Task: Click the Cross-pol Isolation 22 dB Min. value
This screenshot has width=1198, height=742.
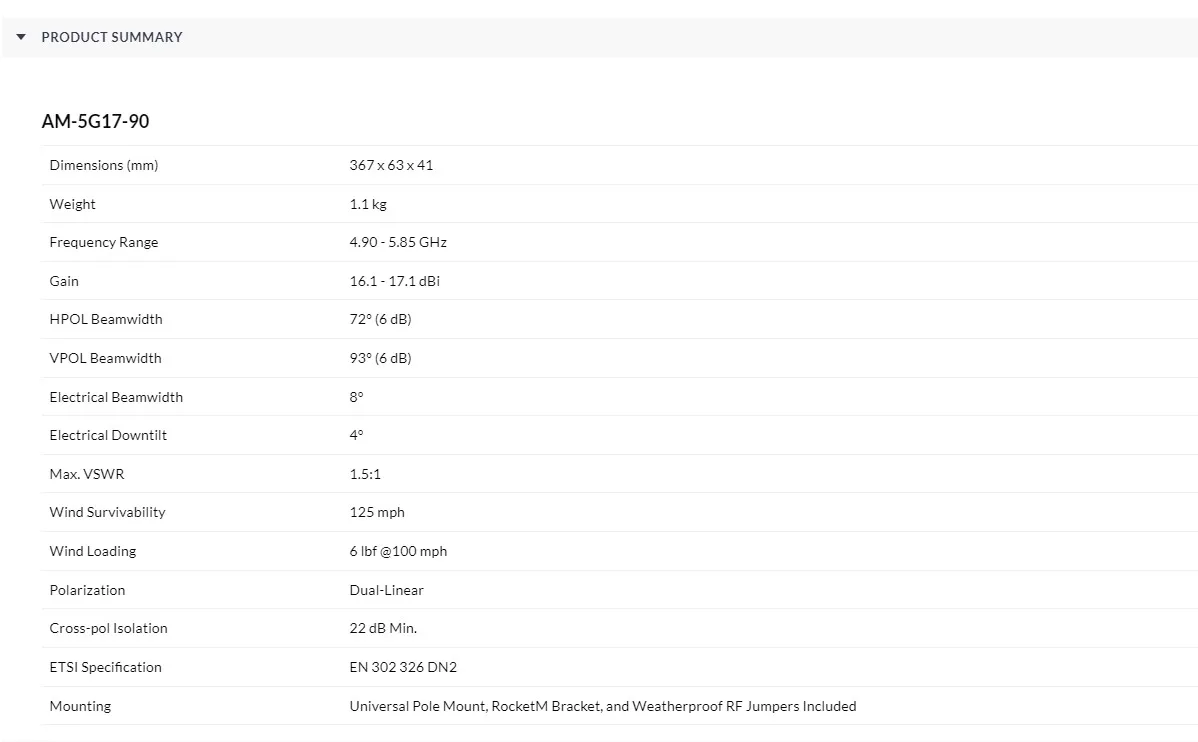Action: (x=383, y=628)
